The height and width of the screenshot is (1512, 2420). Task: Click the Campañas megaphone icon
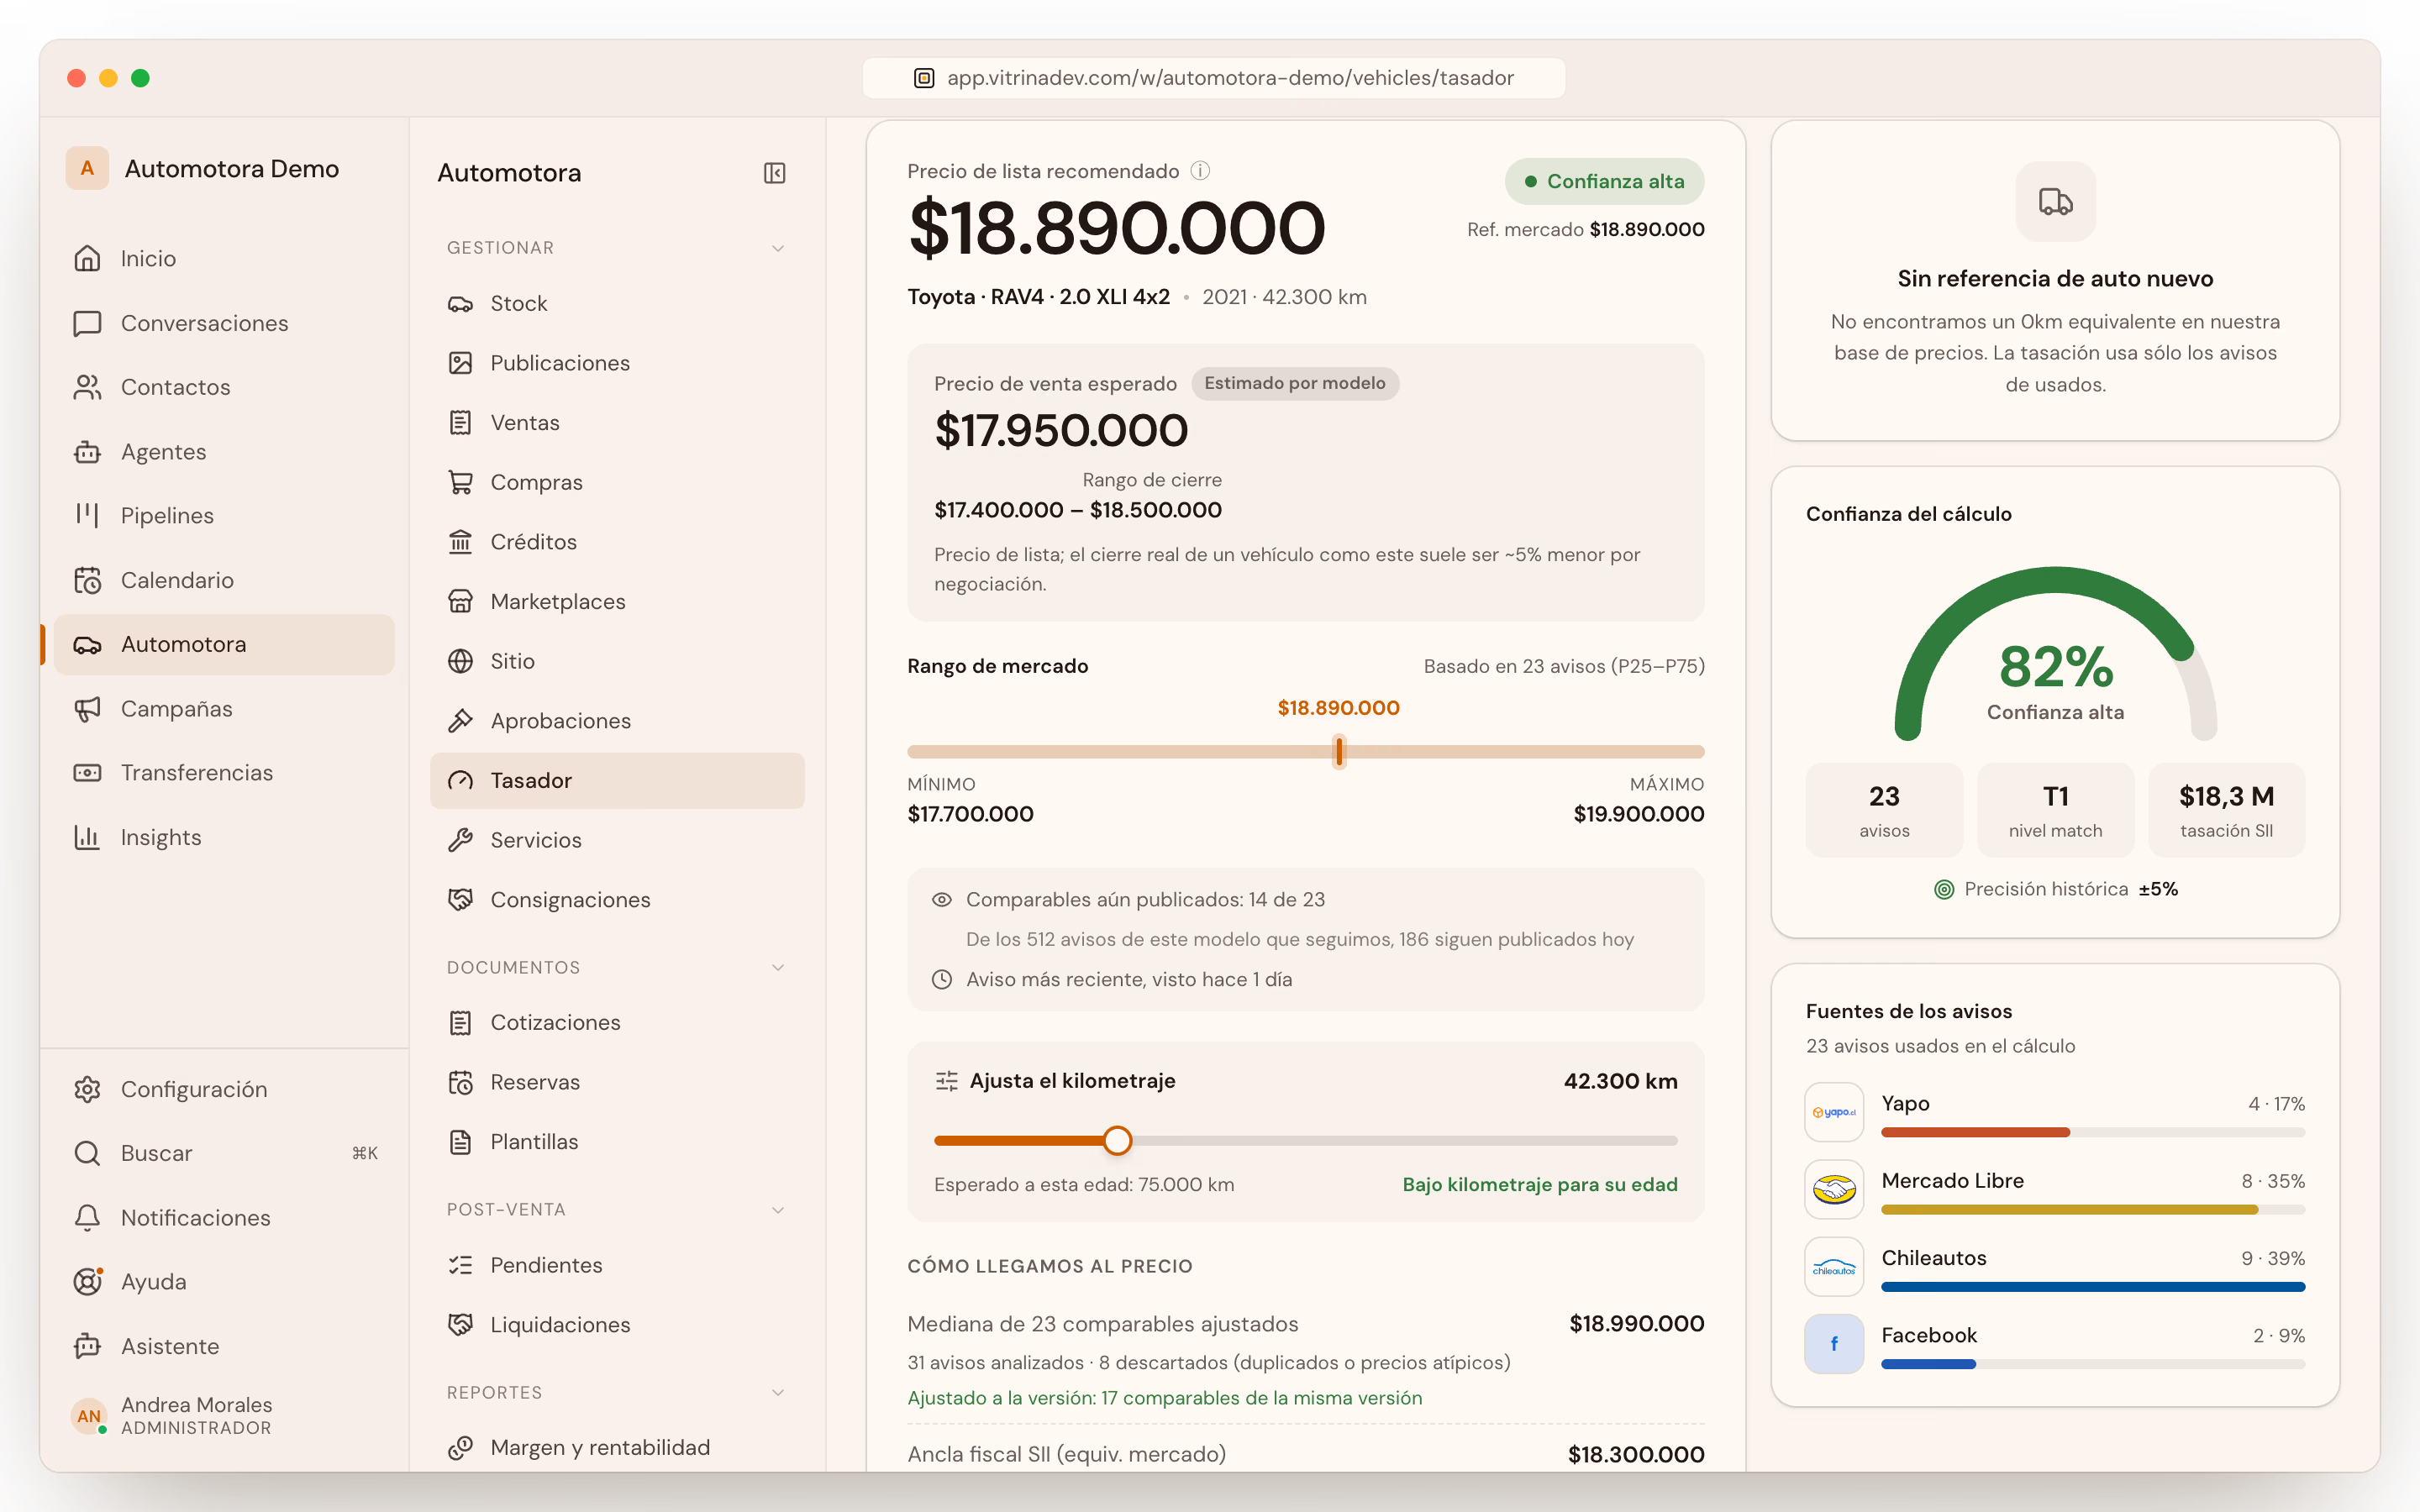point(88,709)
